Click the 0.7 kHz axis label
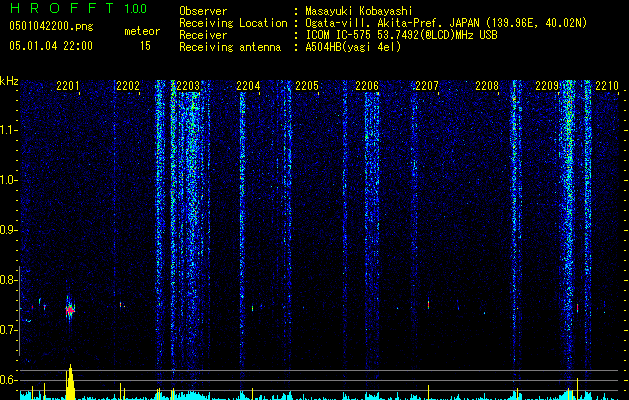 tap(8, 330)
